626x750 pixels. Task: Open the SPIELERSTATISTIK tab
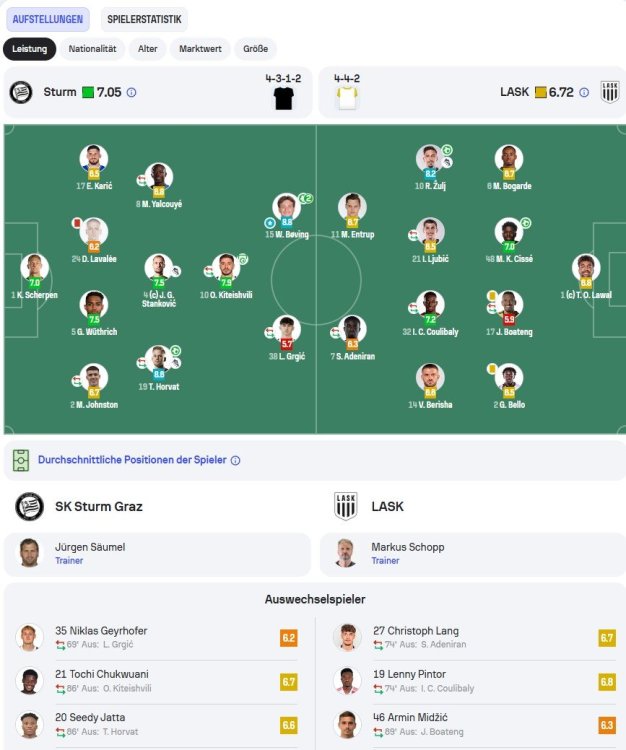tap(145, 19)
